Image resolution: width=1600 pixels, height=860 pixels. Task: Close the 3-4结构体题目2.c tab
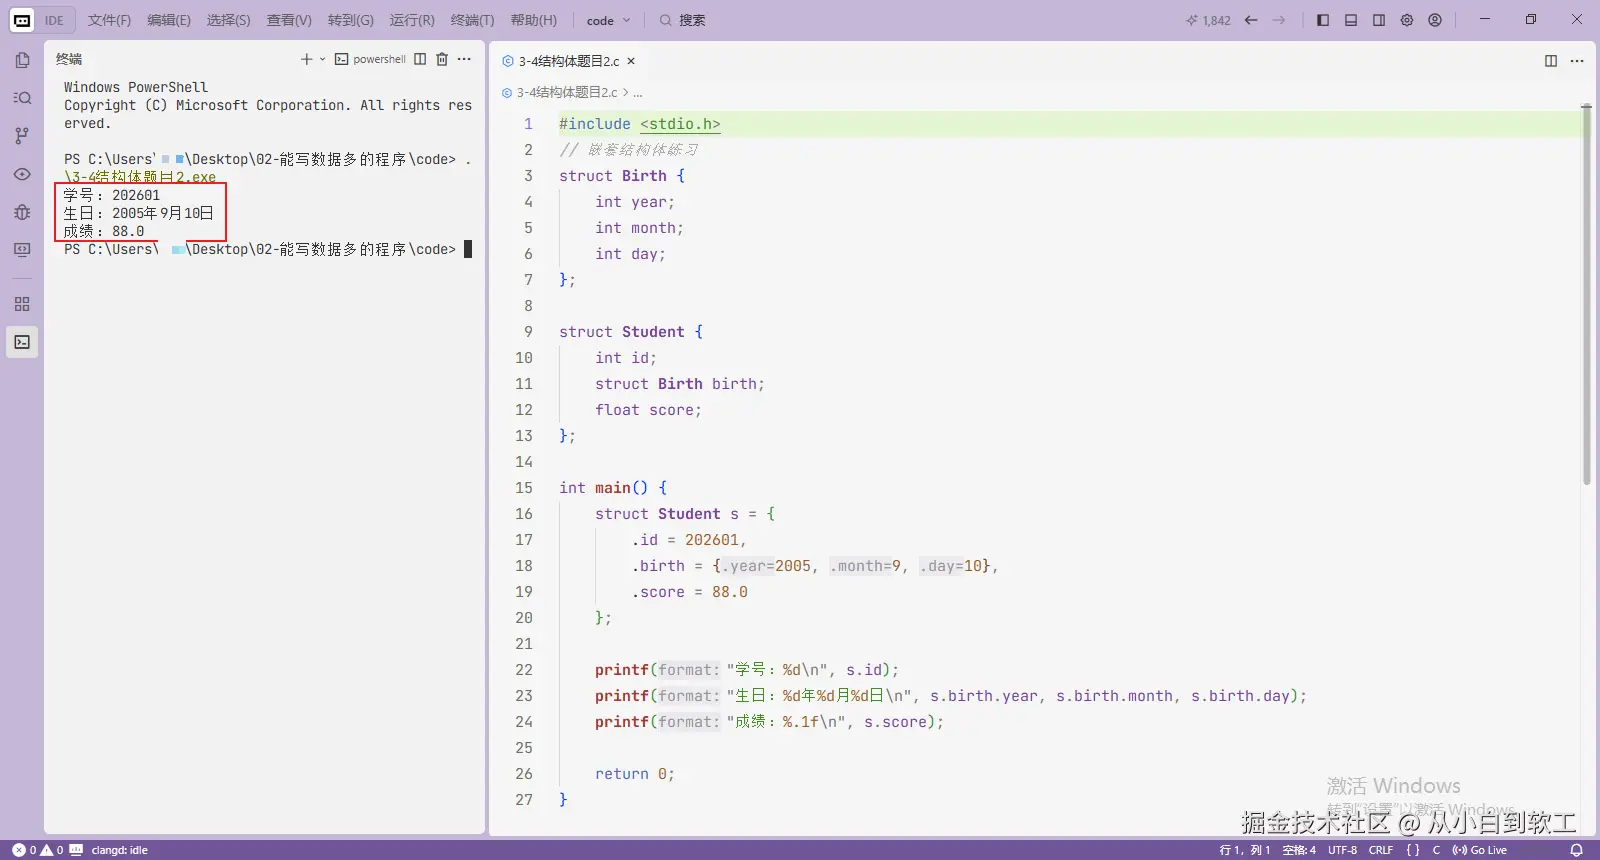coord(631,61)
